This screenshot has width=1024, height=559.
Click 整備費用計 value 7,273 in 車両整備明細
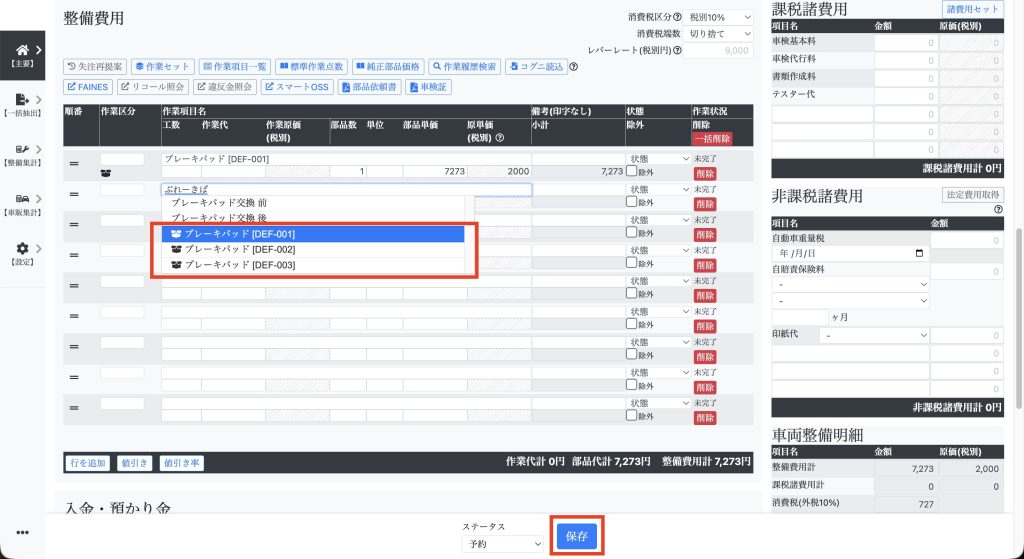905,468
